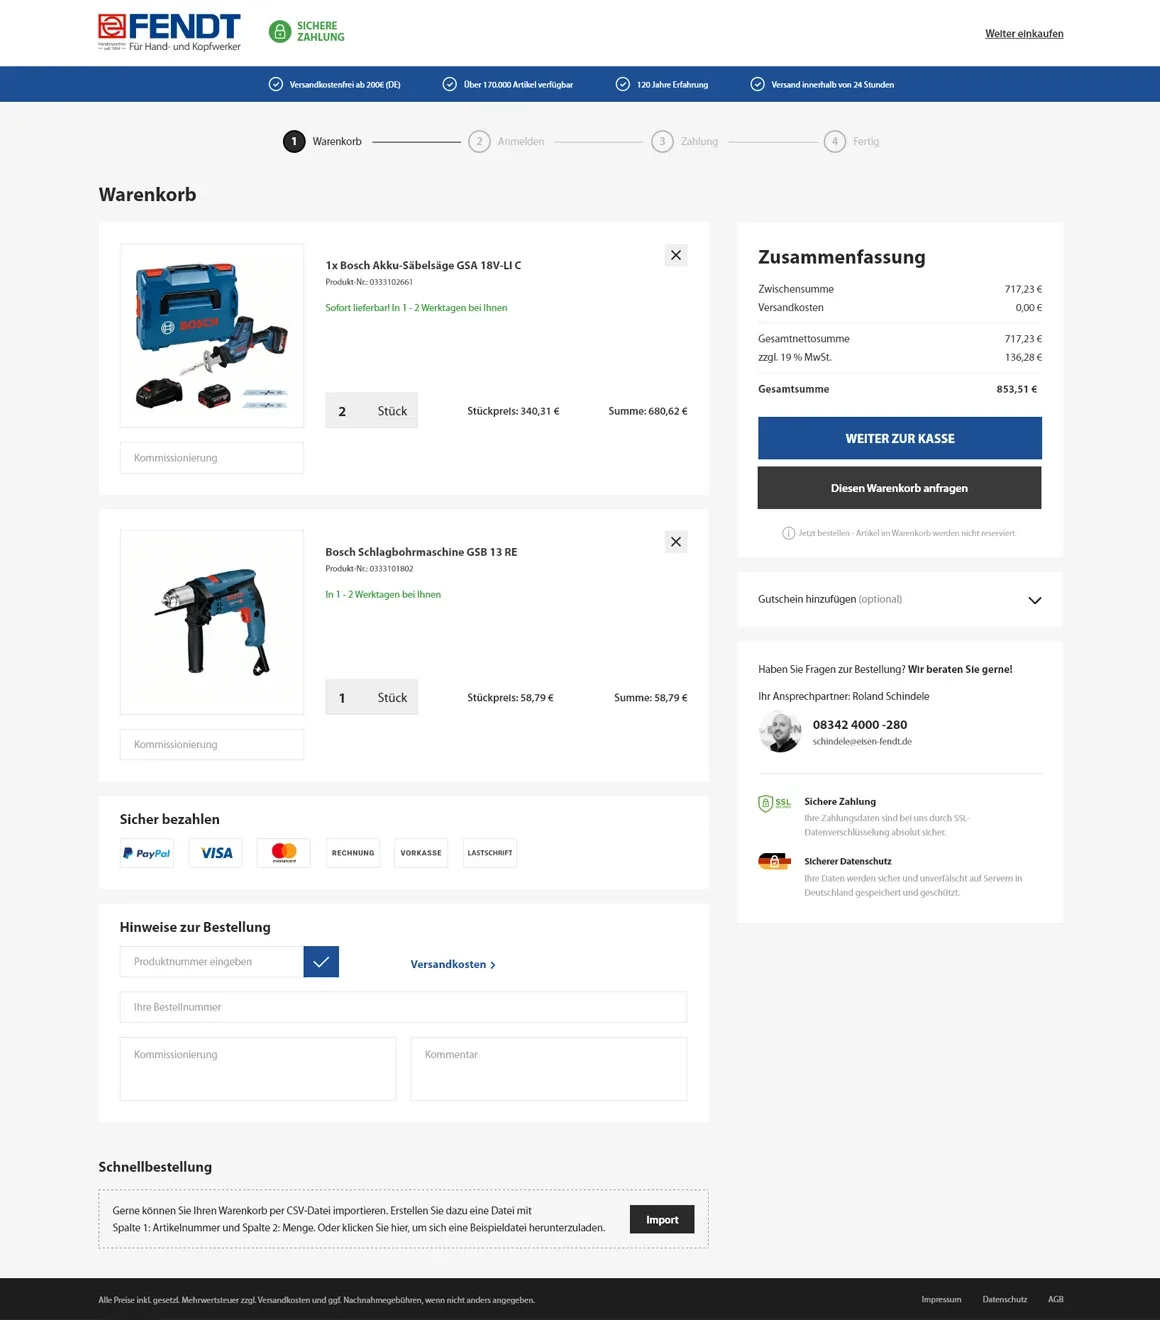This screenshot has width=1160, height=1320.
Task: Expand the Gutschein hinzufügen section
Action: pos(900,600)
